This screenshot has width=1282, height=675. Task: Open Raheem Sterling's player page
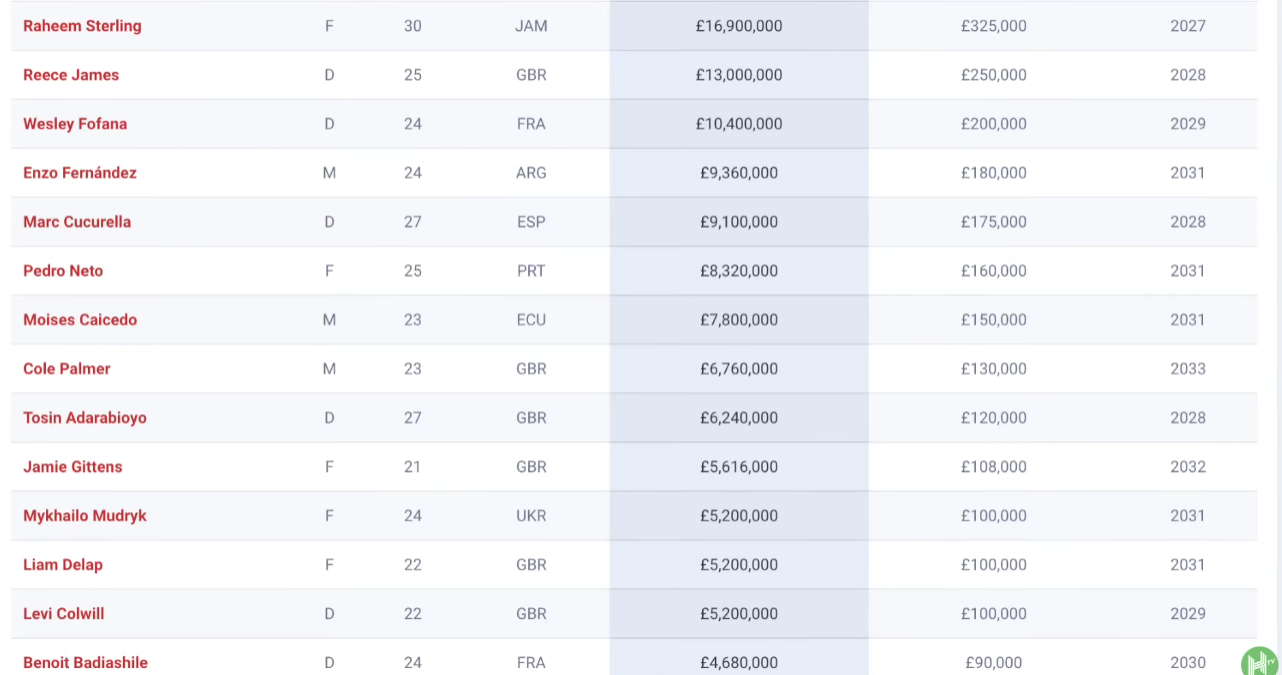82,26
